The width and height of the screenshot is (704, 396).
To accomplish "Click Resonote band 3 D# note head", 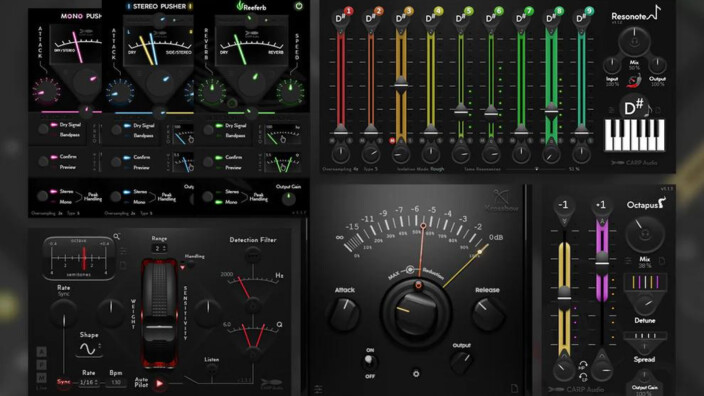I will pos(400,18).
